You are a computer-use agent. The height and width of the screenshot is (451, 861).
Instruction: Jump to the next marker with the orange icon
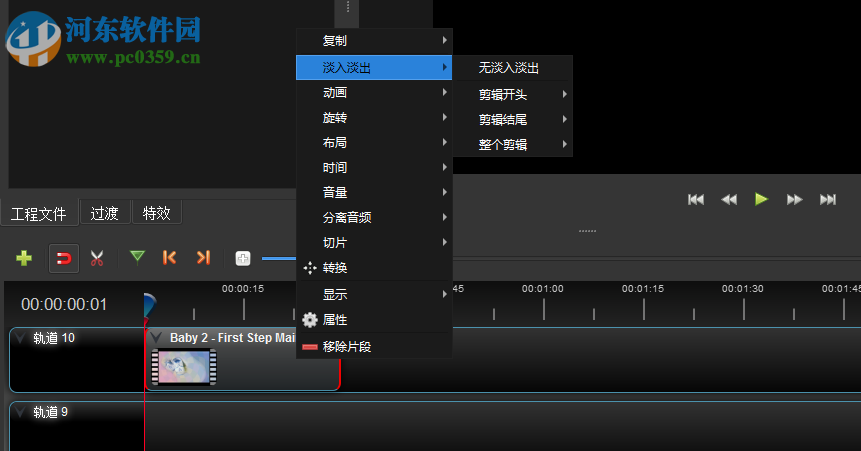coord(204,257)
